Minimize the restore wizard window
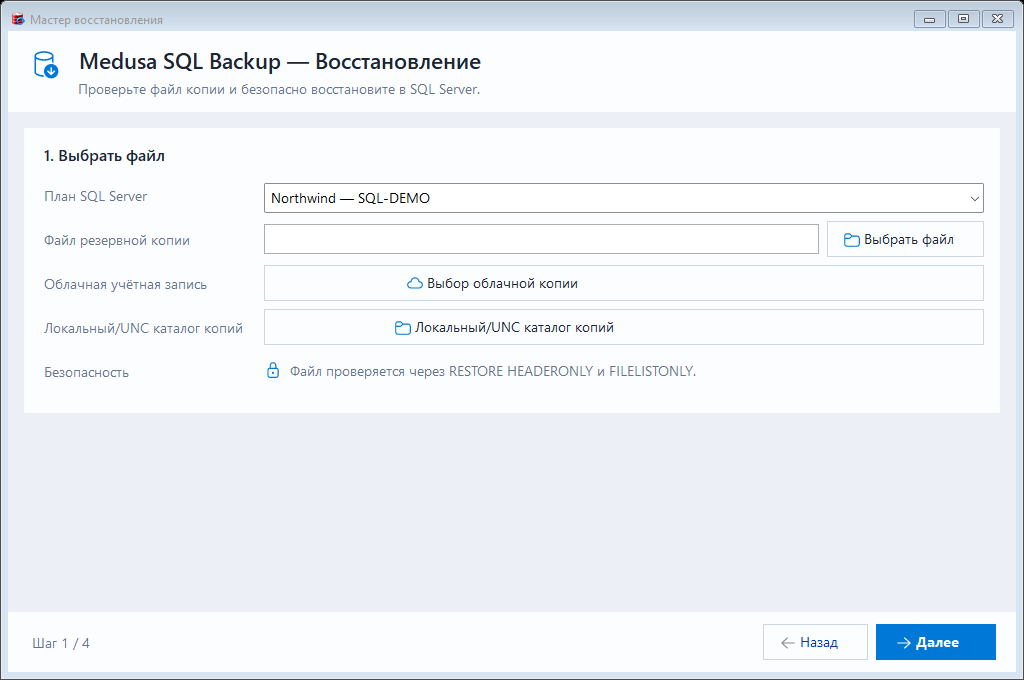This screenshot has width=1024, height=680. (x=929, y=19)
